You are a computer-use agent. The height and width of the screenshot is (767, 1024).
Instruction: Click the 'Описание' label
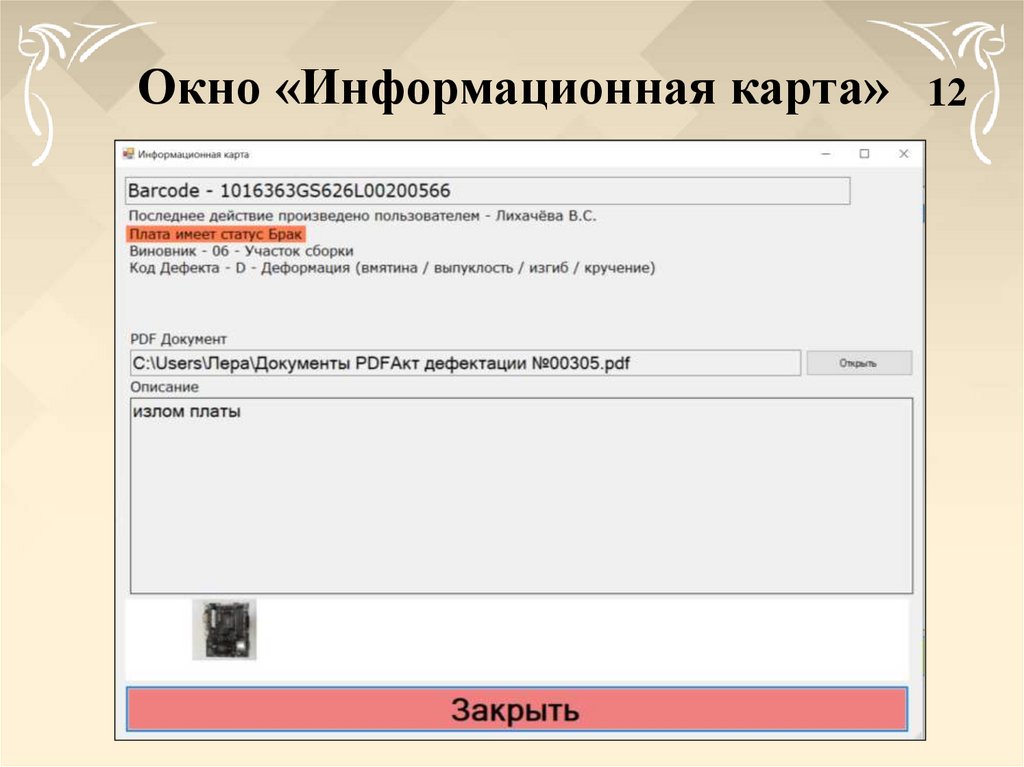(164, 387)
